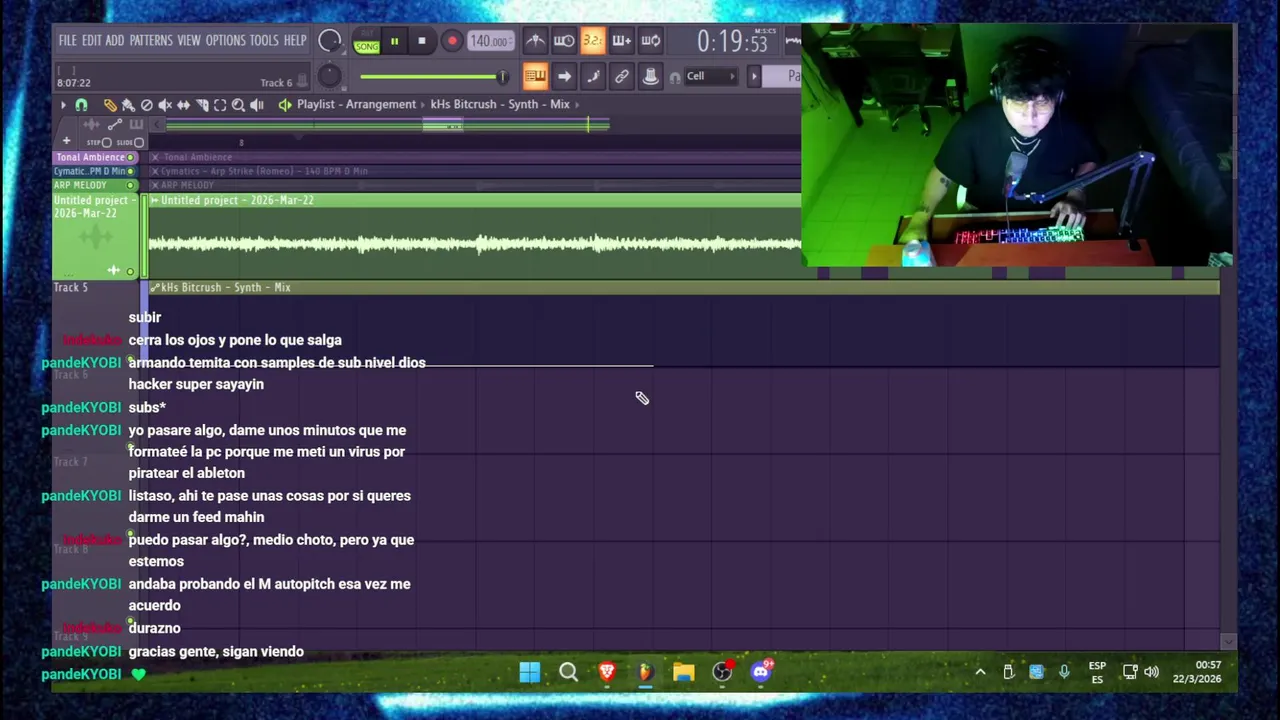1280x720 pixels.
Task: Click the plus add-marker button
Action: click(x=66, y=141)
